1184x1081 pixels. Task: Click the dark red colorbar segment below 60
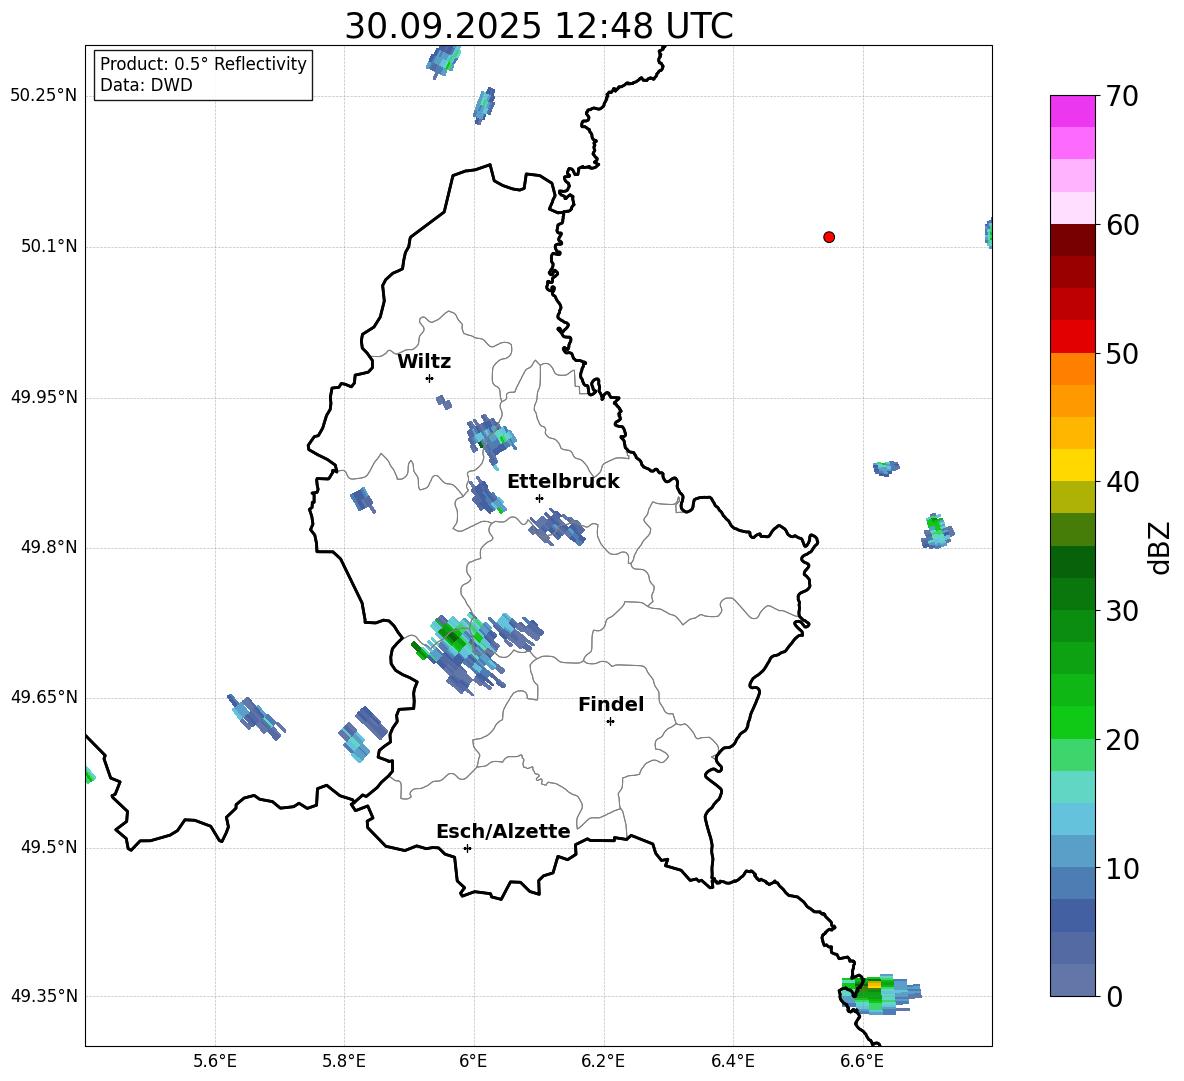pyautogui.click(x=1072, y=240)
